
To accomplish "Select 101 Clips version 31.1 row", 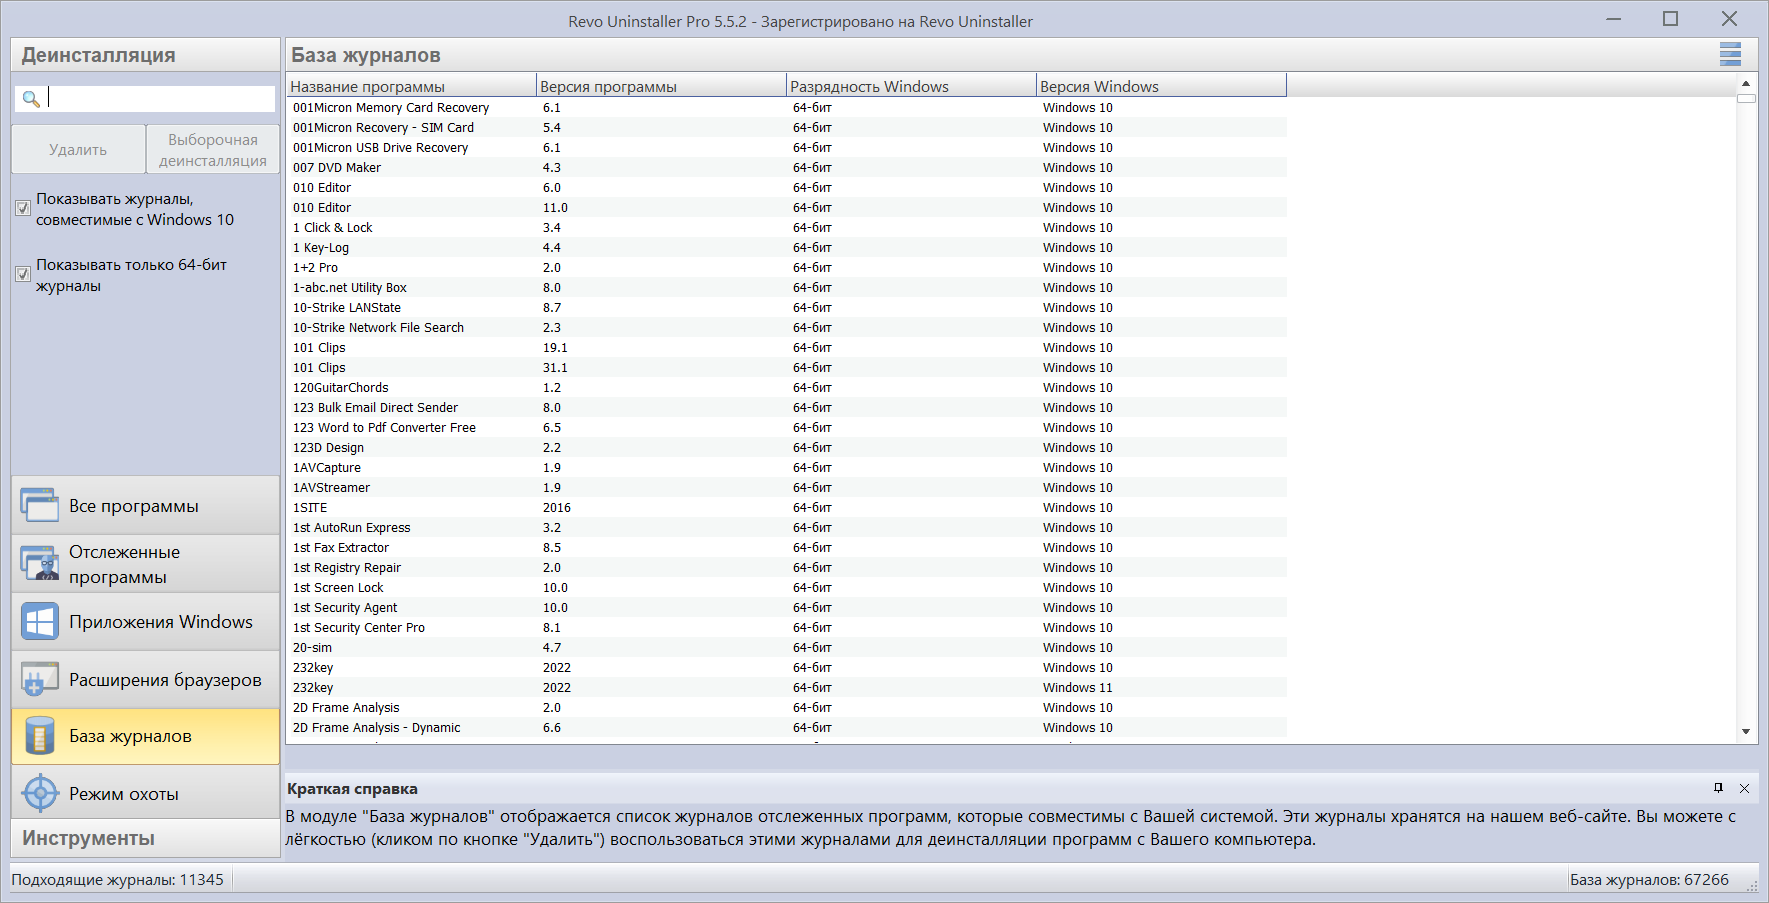I will pyautogui.click(x=786, y=368).
